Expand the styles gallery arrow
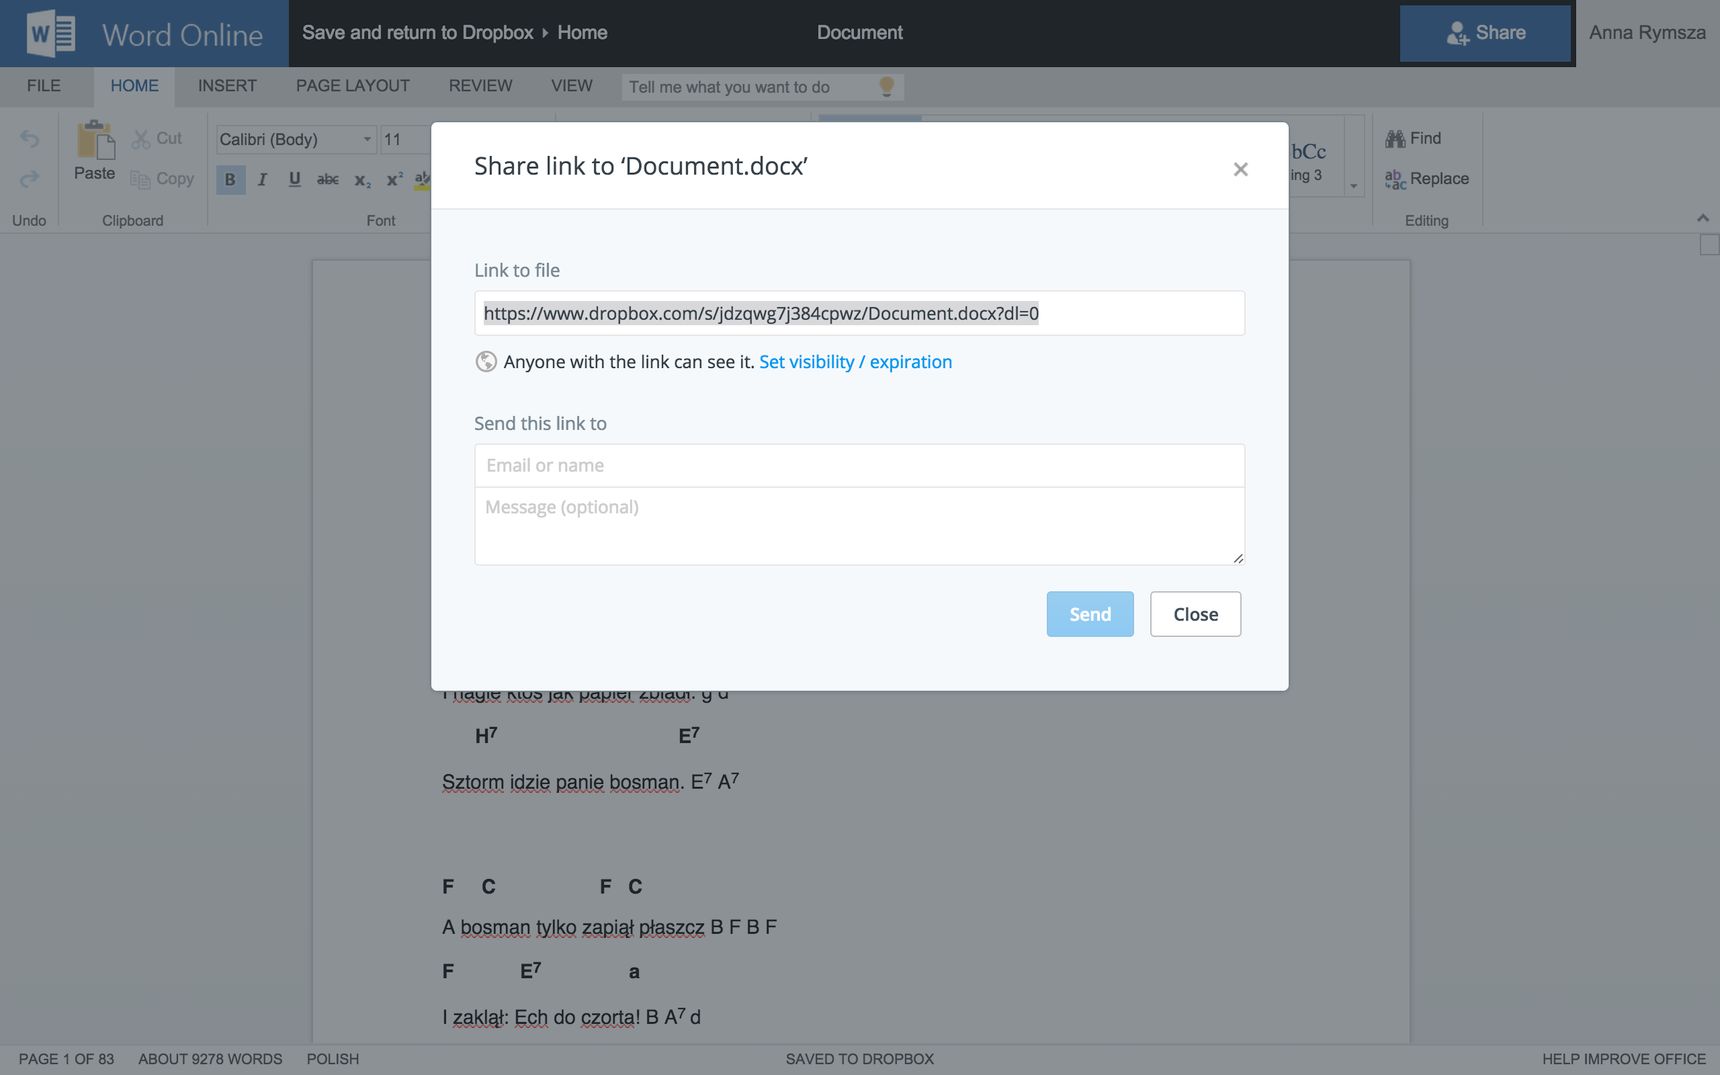 tap(1354, 185)
